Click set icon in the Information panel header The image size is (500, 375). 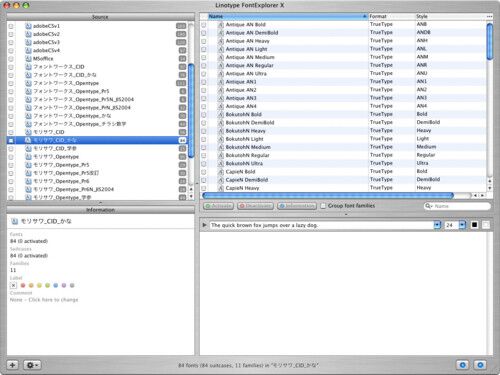(x=14, y=221)
